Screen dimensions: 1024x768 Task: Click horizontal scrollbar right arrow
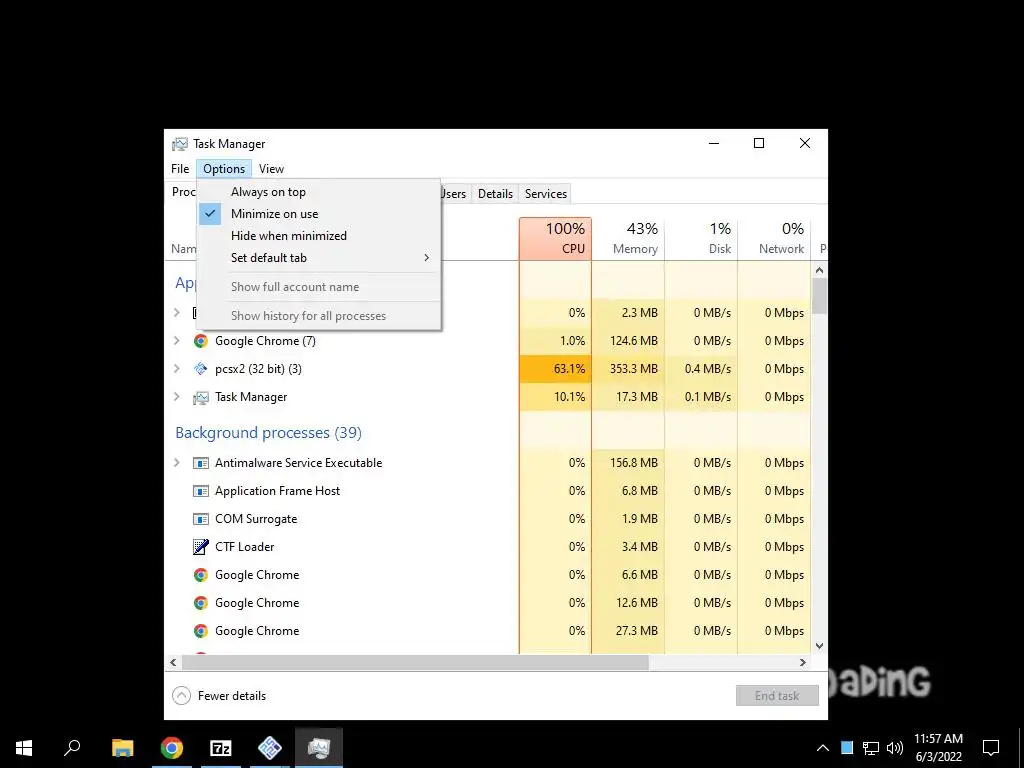803,662
